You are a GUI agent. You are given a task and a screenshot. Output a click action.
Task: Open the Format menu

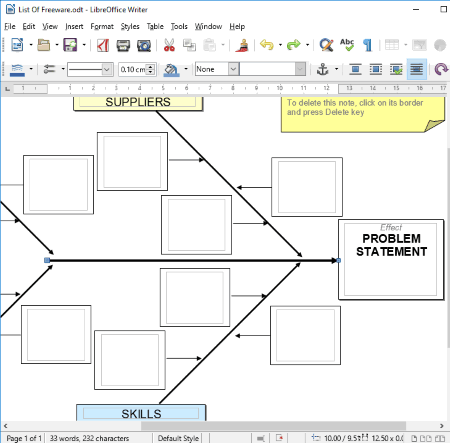click(102, 26)
